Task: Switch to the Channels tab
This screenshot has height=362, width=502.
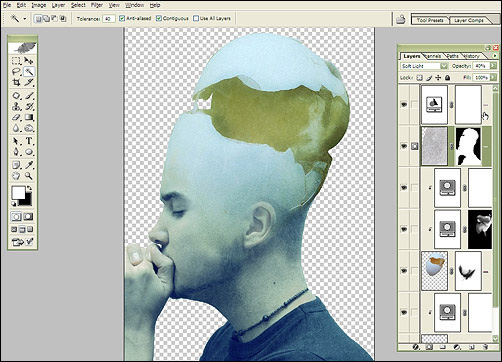Action: tap(433, 56)
